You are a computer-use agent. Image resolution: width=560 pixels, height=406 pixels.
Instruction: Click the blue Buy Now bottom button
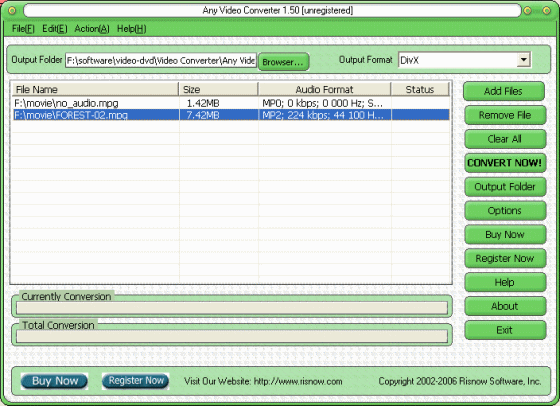click(x=54, y=381)
